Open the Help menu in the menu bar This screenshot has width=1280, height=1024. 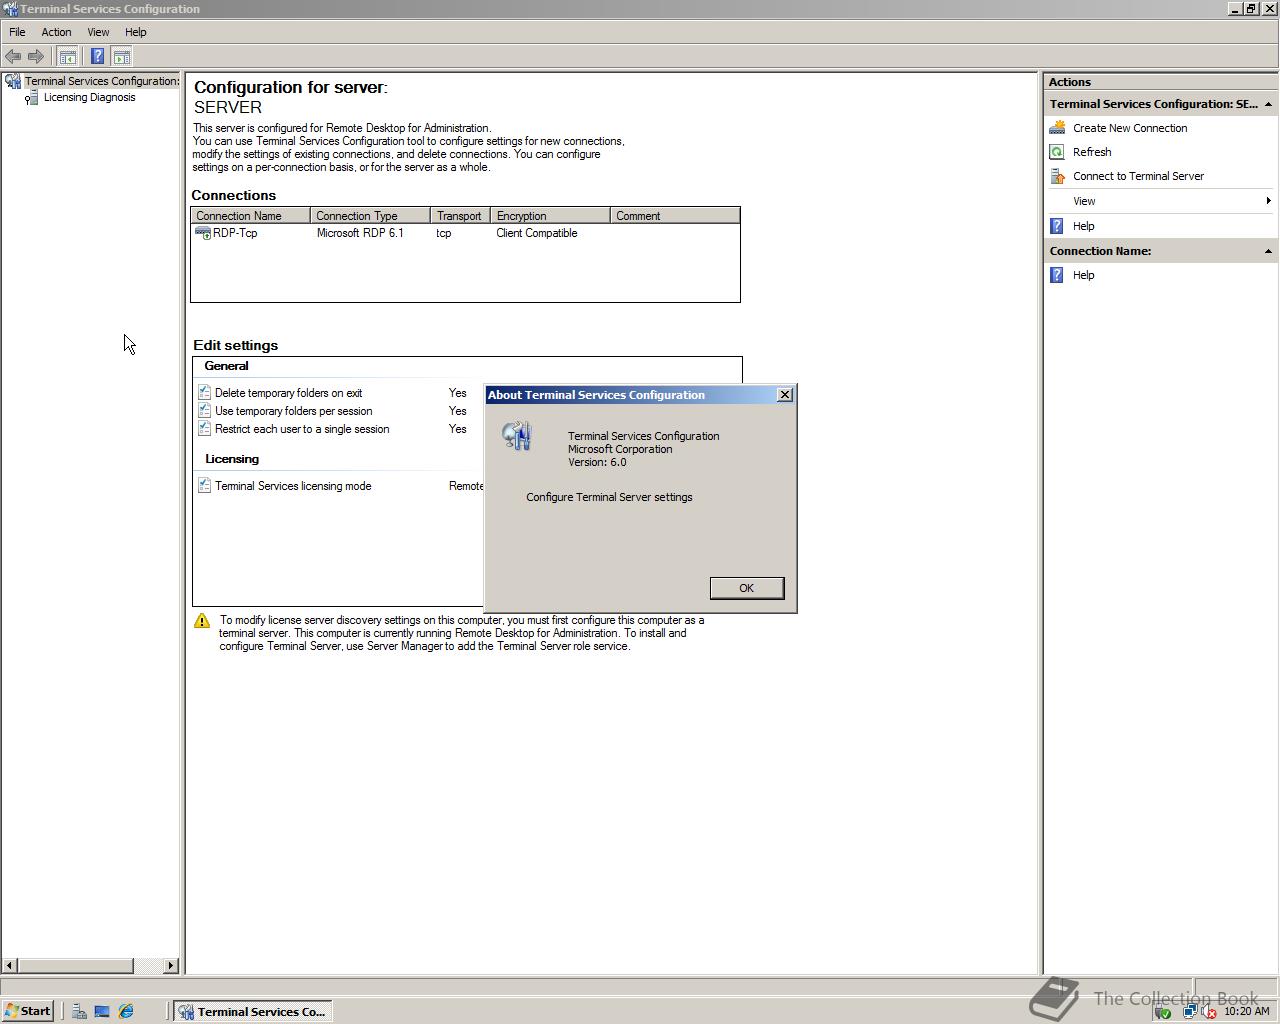coord(135,32)
